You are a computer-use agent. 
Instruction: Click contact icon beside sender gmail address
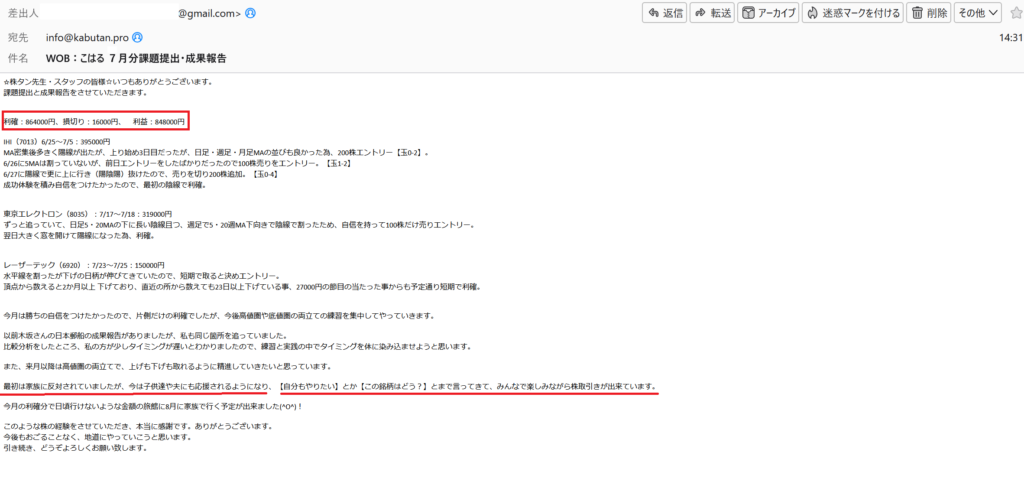click(x=251, y=13)
